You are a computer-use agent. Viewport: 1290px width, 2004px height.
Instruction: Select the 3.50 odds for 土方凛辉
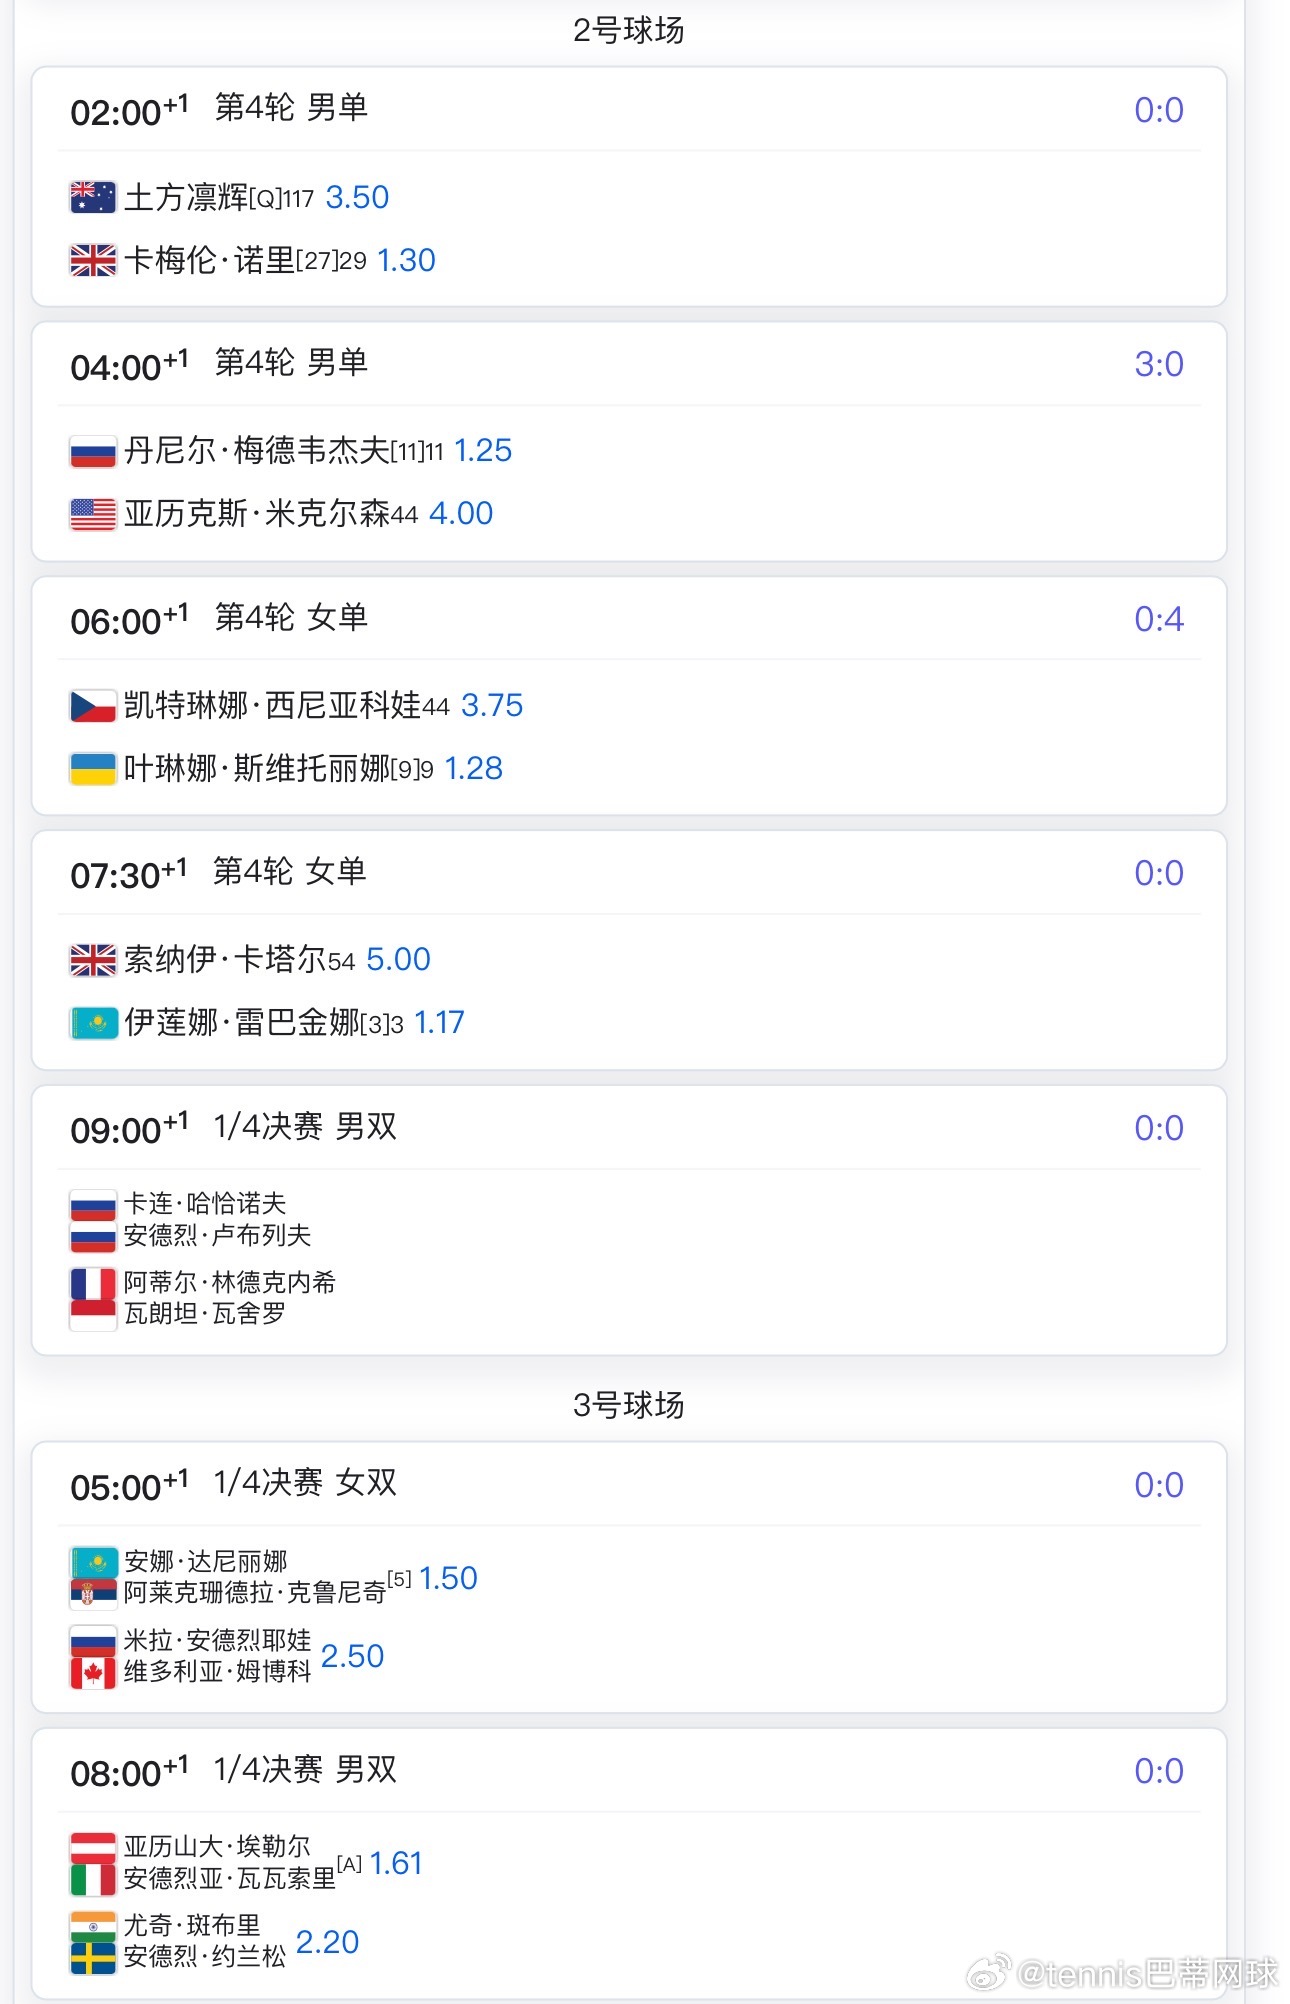pos(357,197)
